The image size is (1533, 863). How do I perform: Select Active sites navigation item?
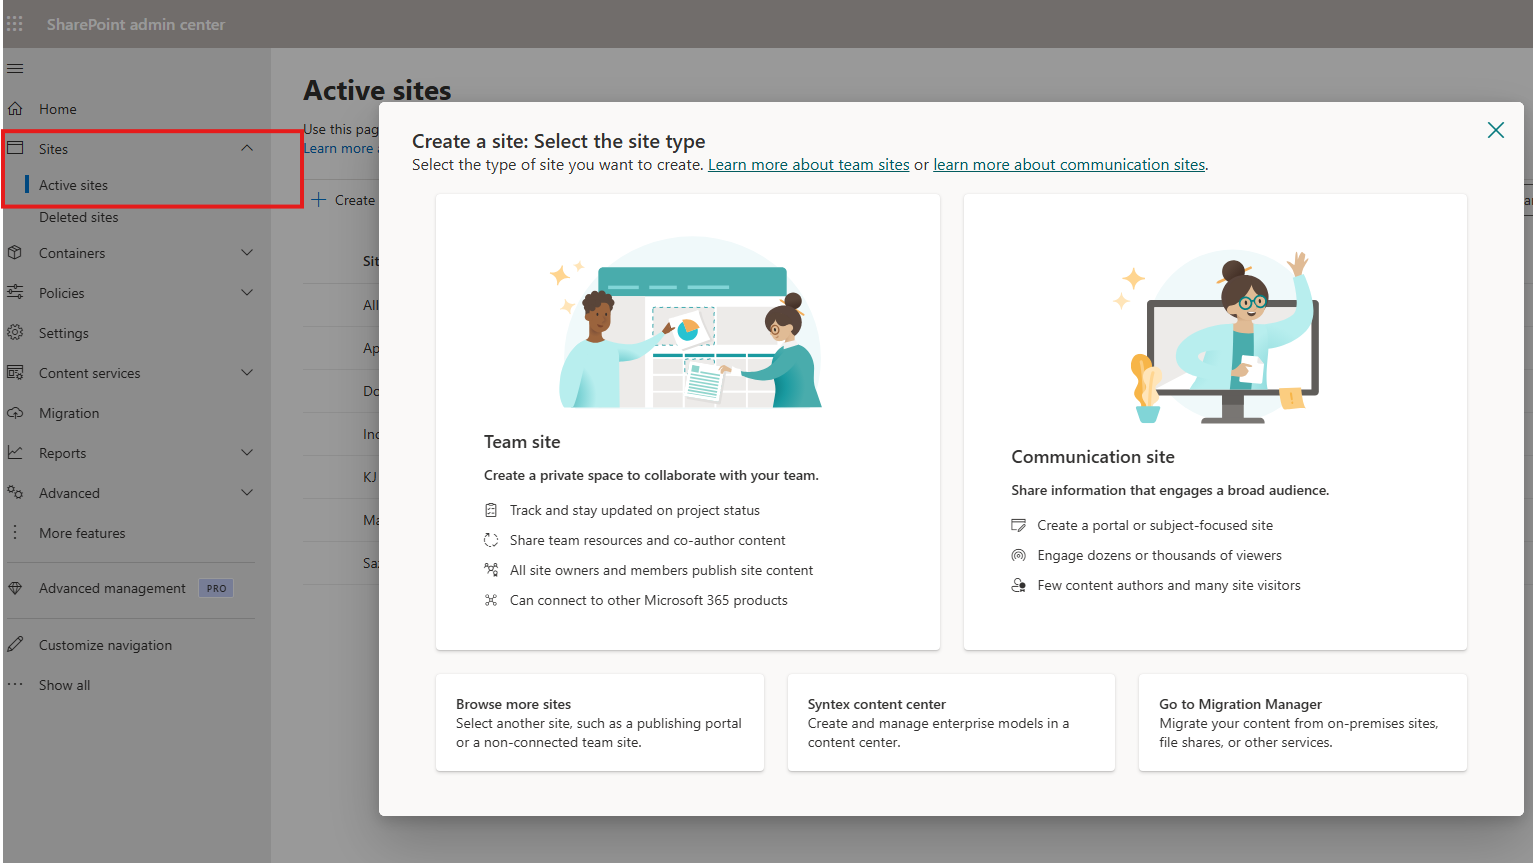click(x=74, y=185)
